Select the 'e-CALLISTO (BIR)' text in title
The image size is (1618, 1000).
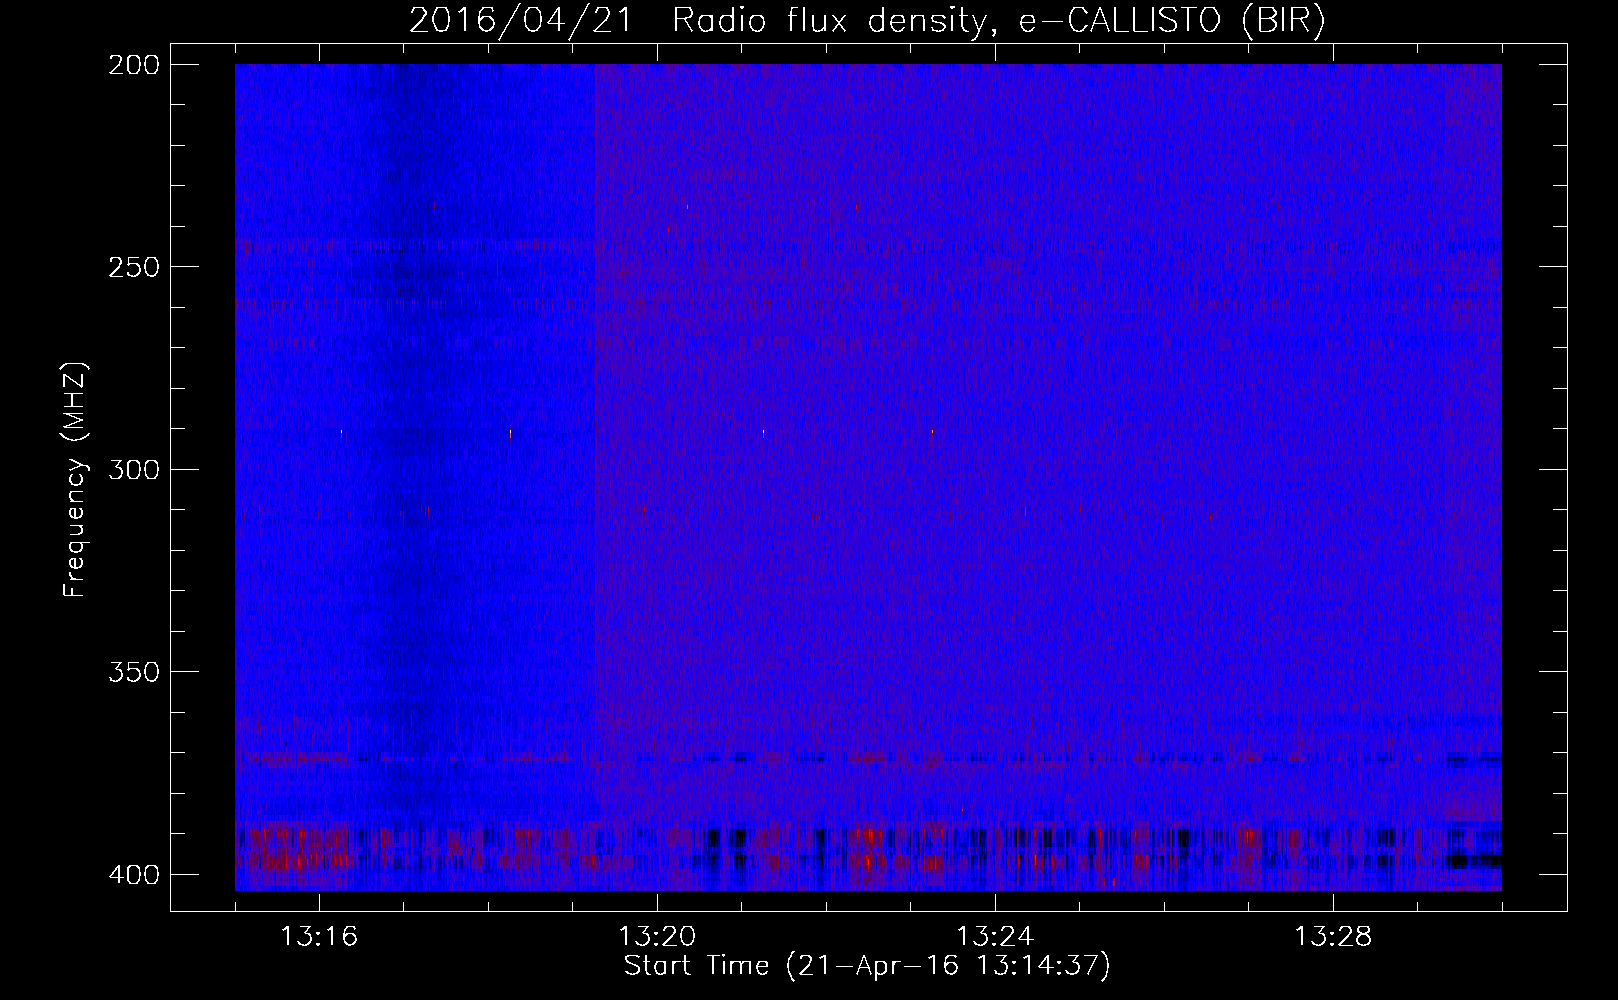pos(1172,21)
